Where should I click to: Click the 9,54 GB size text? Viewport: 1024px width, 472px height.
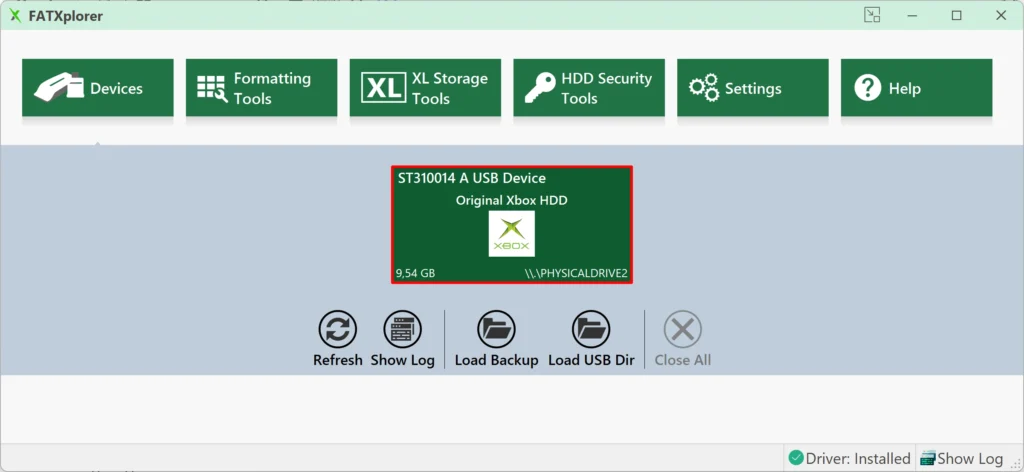point(415,274)
